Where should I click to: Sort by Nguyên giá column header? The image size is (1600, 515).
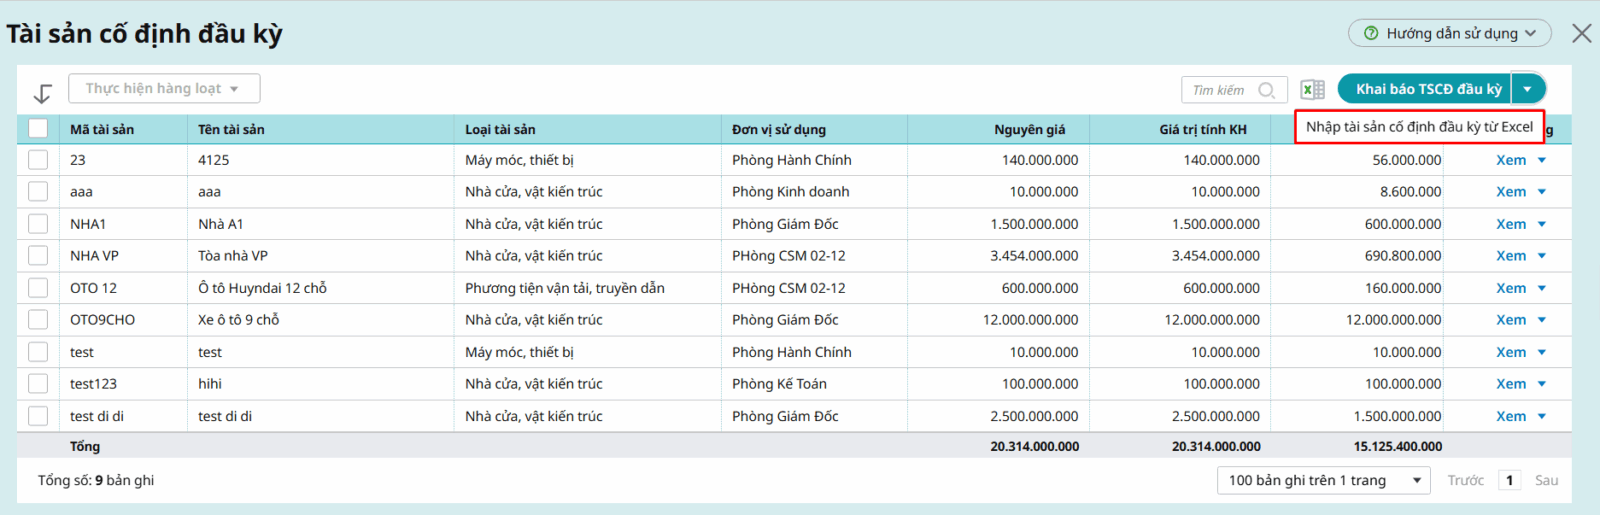point(1029,129)
